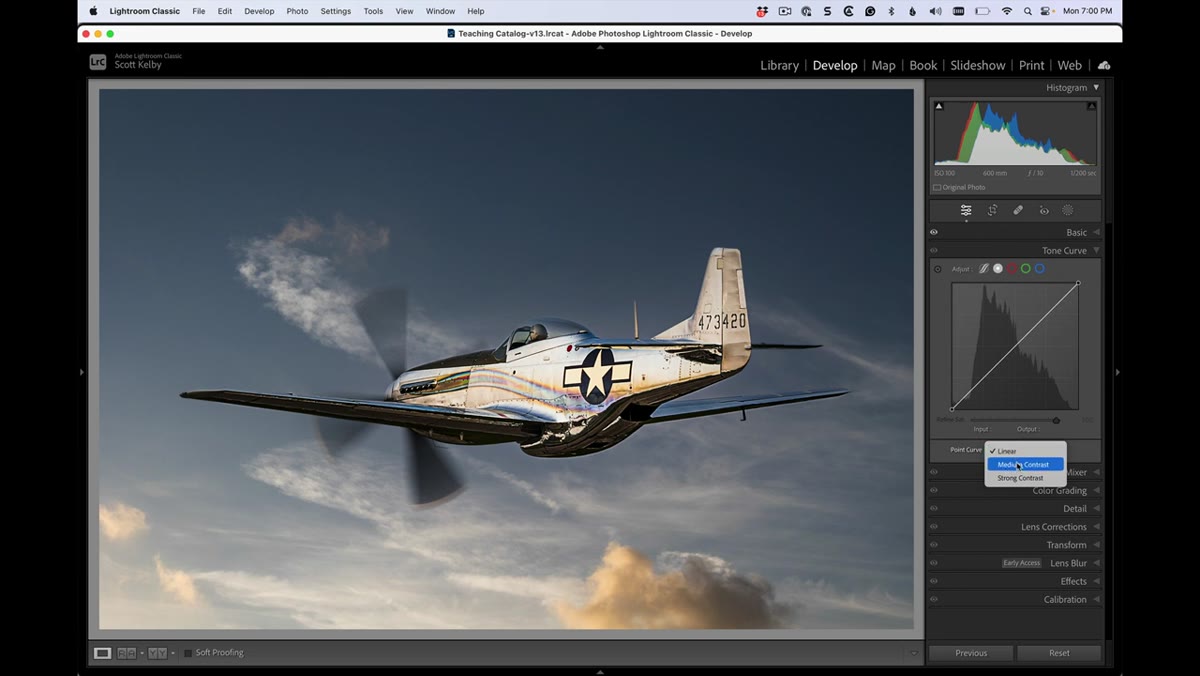The width and height of the screenshot is (1200, 676).
Task: Select Strong Contrast curve preset
Action: pyautogui.click(x=1020, y=478)
